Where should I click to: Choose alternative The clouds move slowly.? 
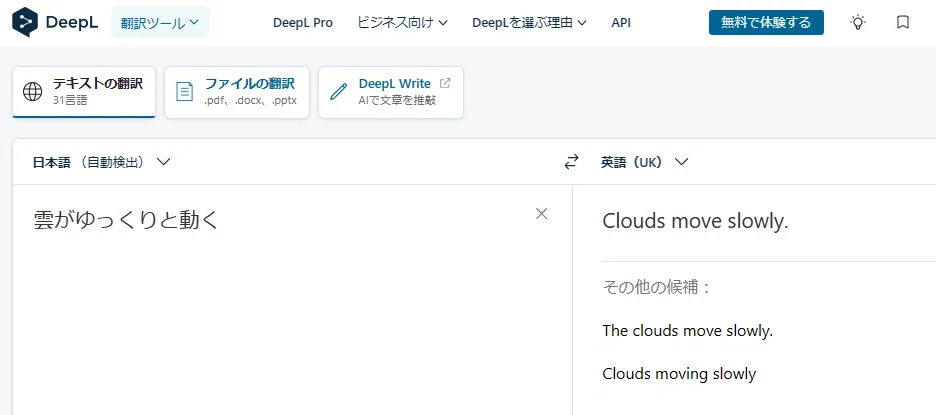688,330
